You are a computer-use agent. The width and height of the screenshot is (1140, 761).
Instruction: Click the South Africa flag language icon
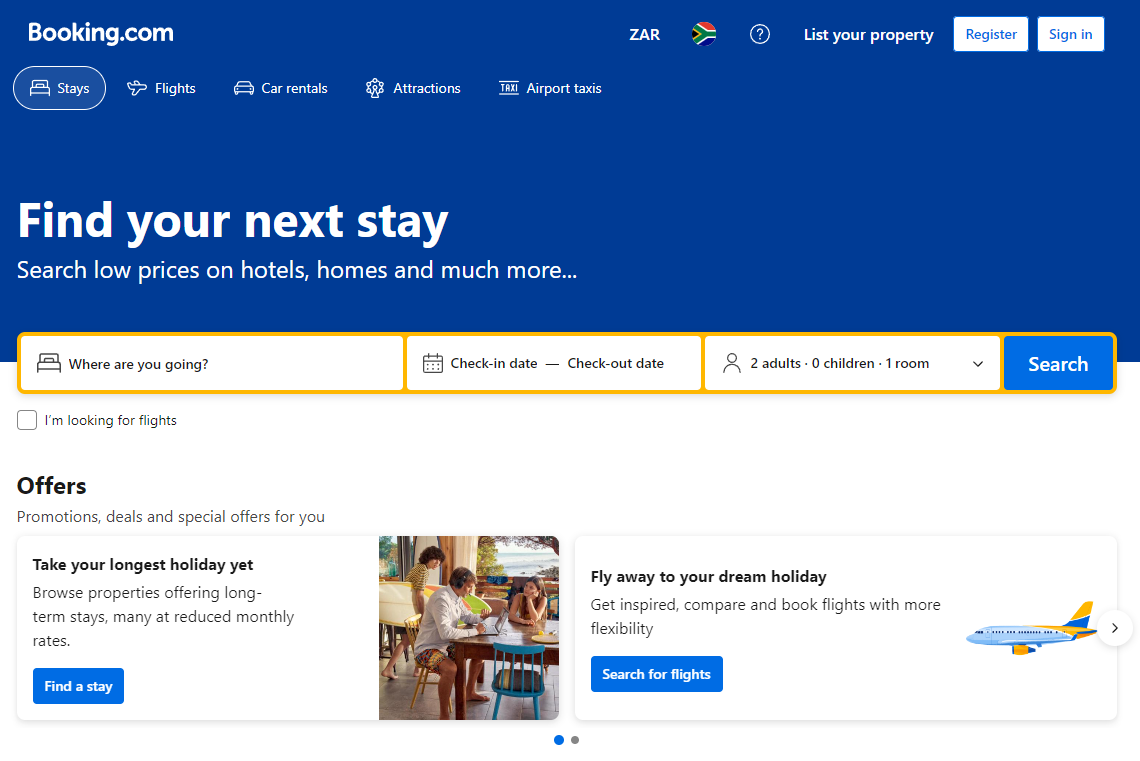pos(704,34)
